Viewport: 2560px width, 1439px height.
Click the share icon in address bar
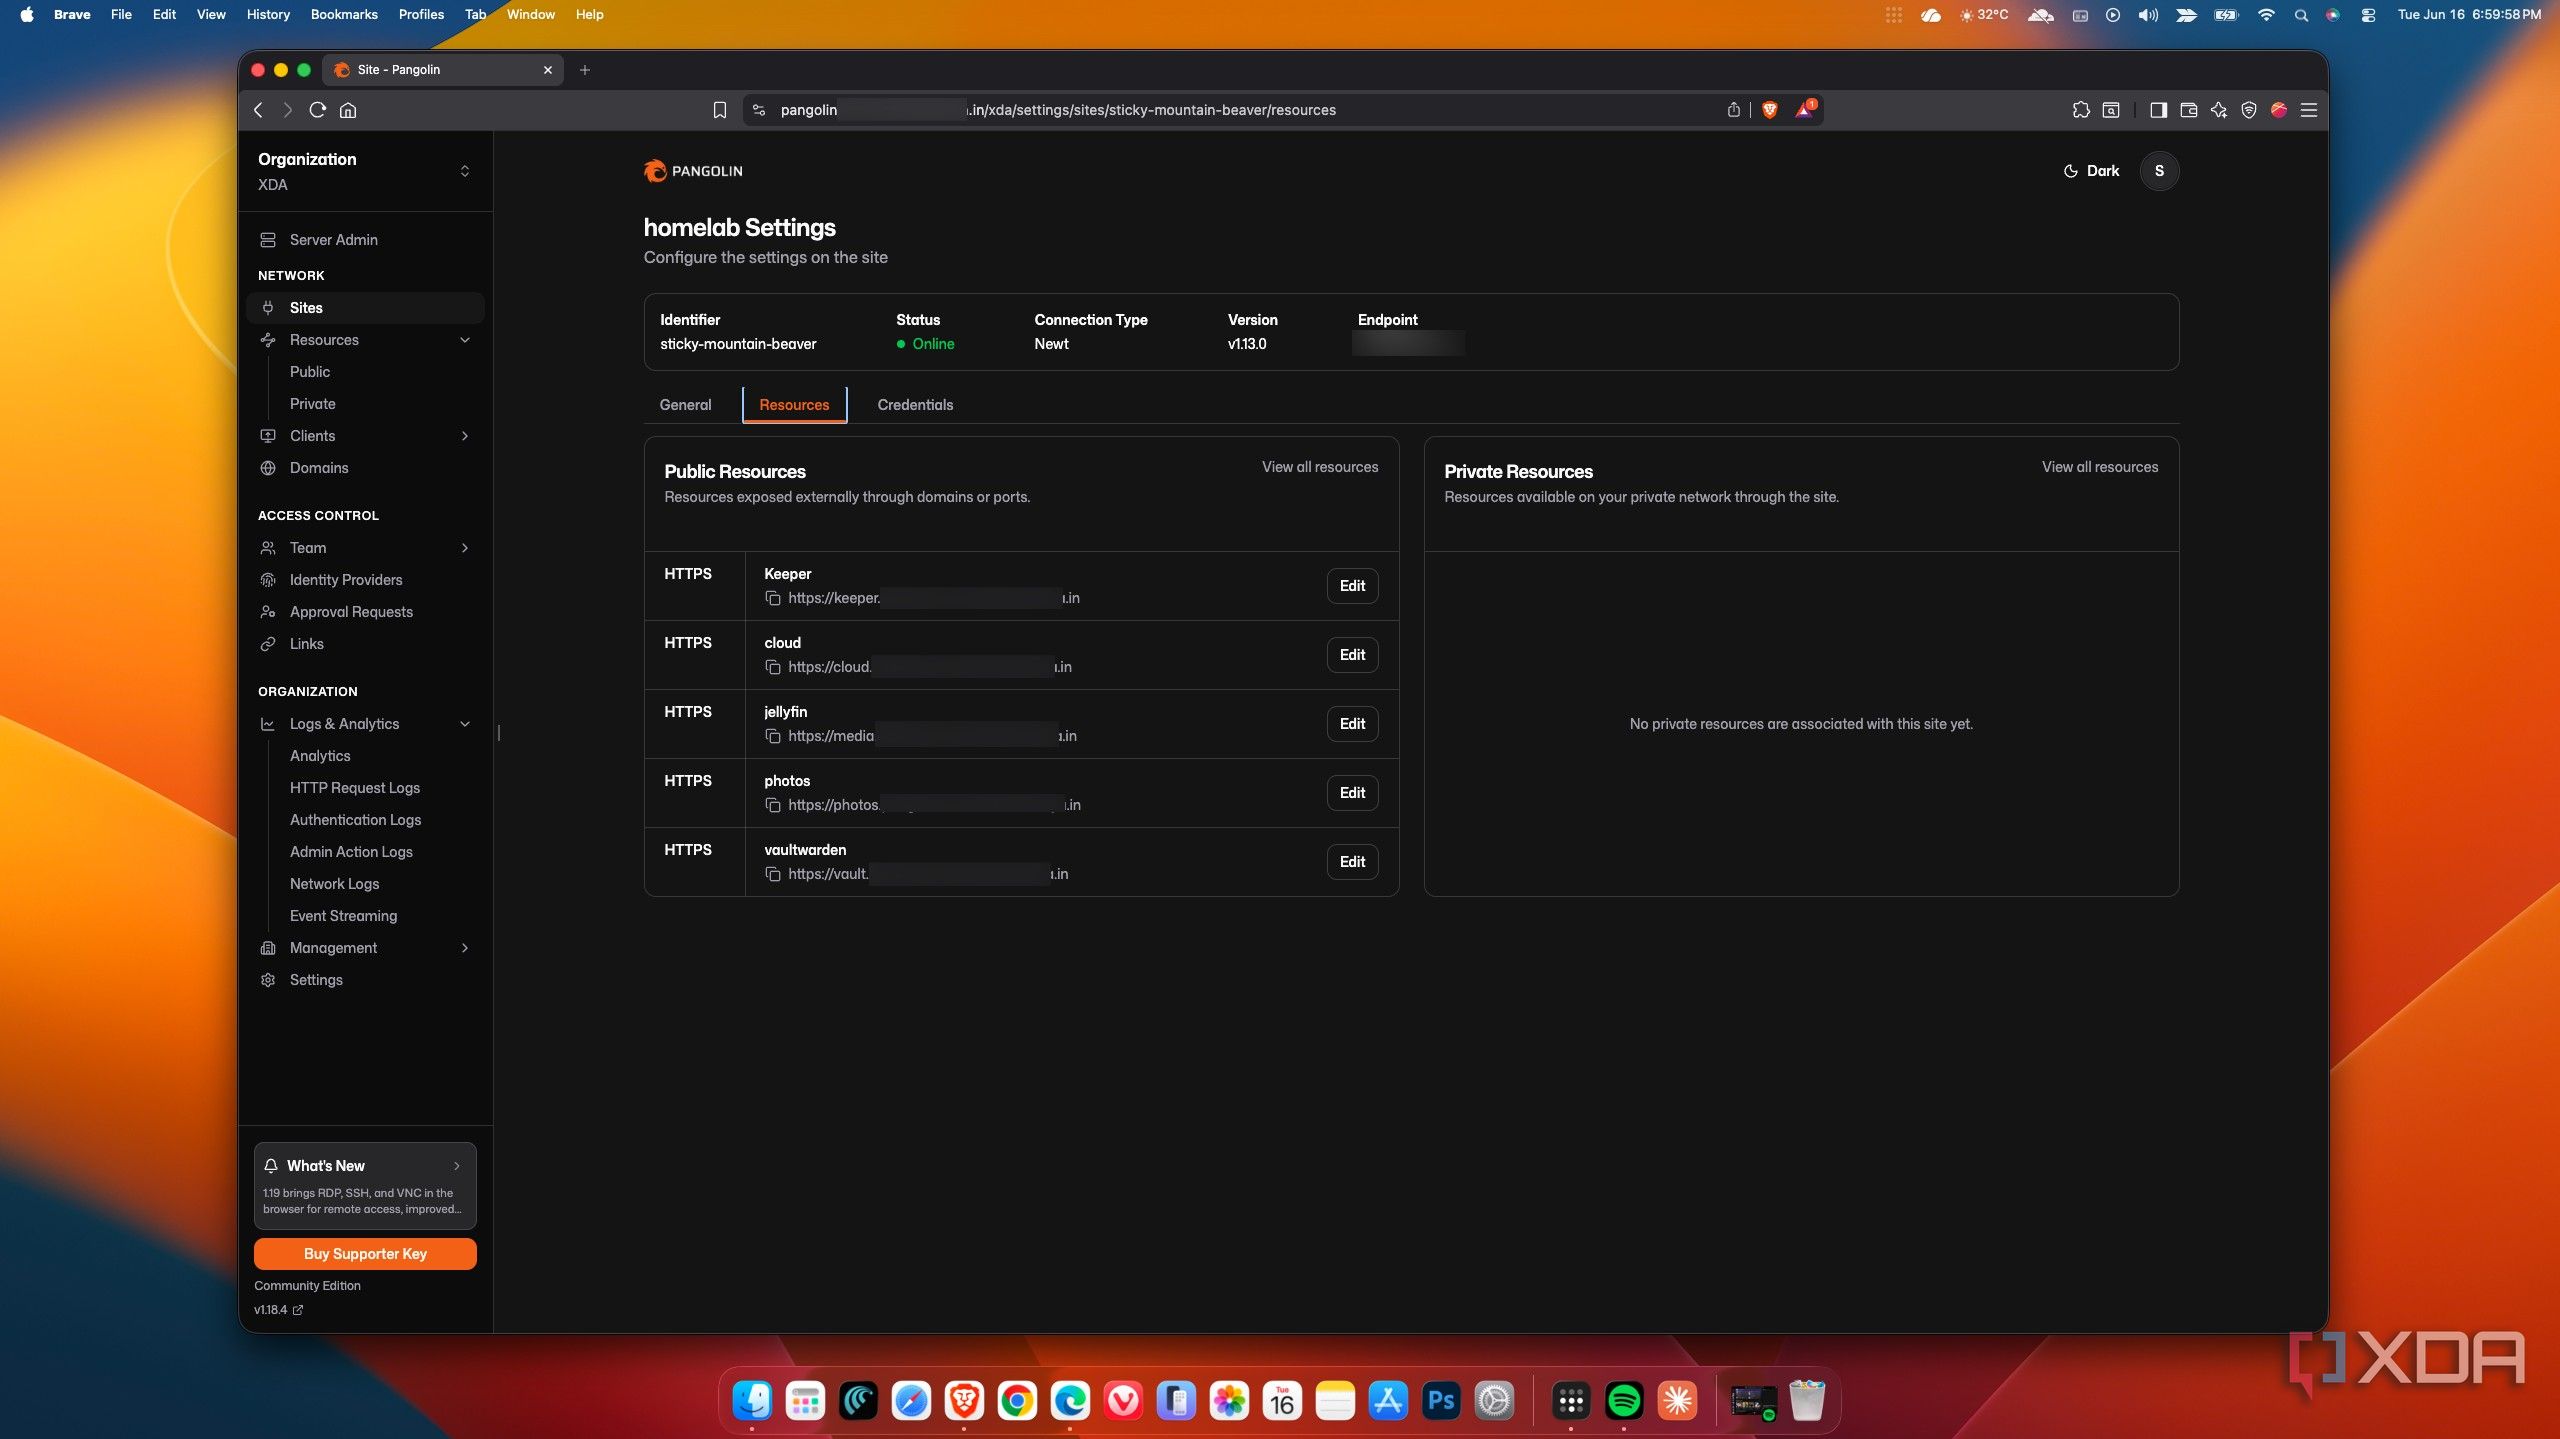coord(1733,110)
